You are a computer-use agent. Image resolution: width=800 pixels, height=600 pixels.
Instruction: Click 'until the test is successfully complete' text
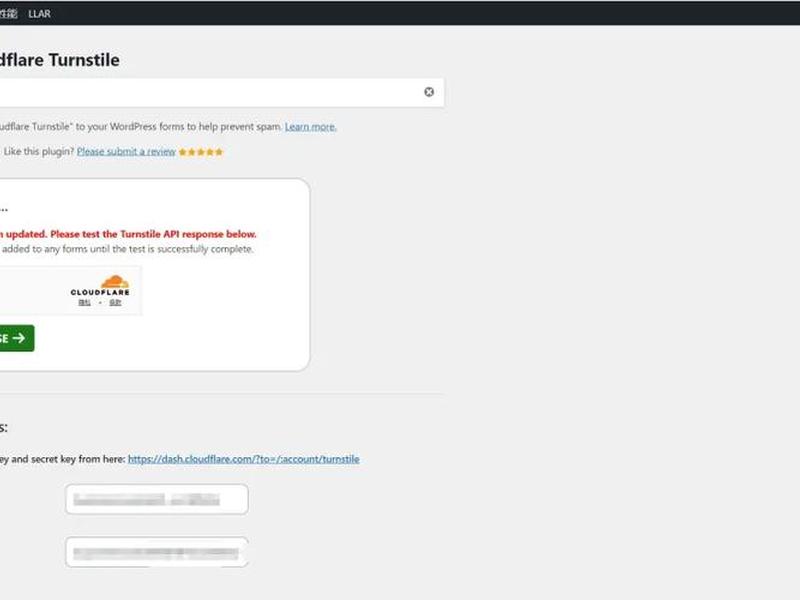pos(171,249)
